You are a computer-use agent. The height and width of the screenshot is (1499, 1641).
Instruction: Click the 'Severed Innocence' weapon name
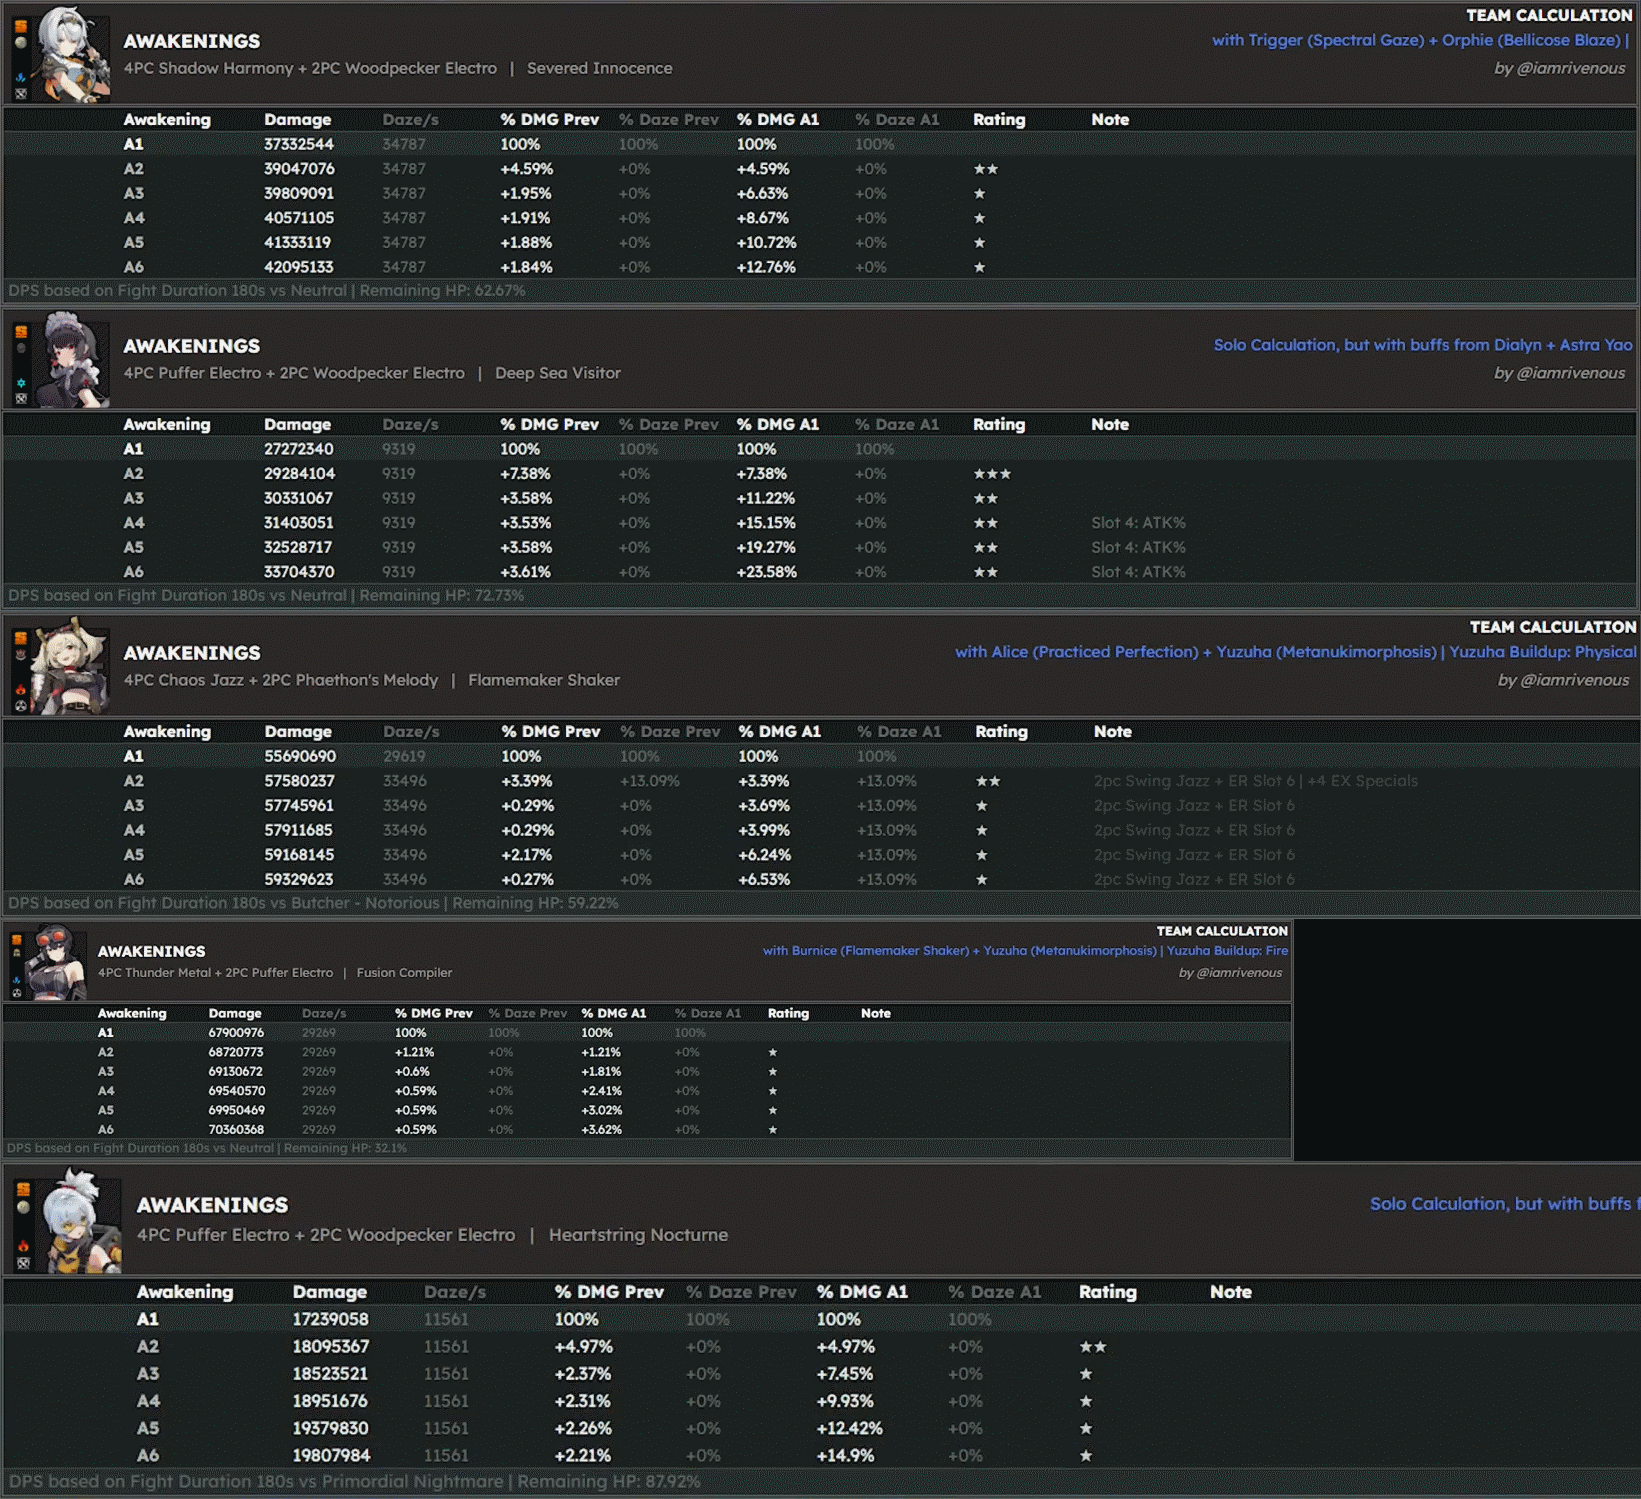point(600,68)
